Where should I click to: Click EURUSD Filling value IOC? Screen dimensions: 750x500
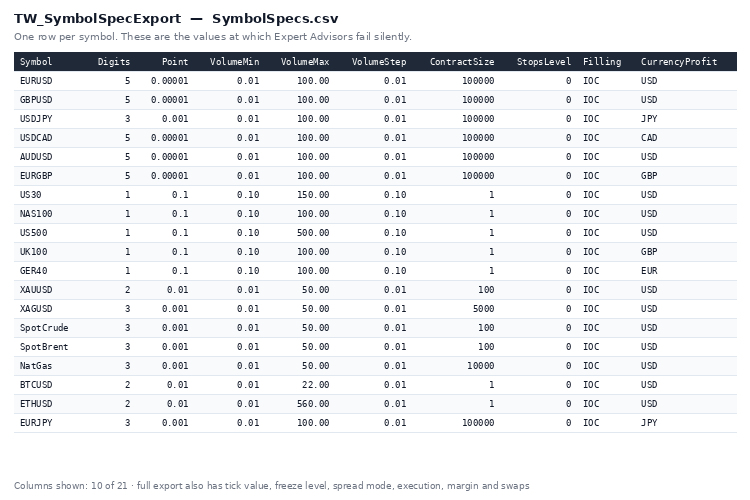pos(591,81)
